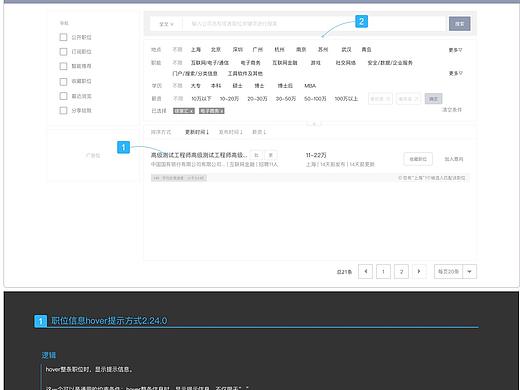Image resolution: width=520 pixels, height=390 pixels.
Task: Click the minimum custom salary input box
Action: (380, 99)
